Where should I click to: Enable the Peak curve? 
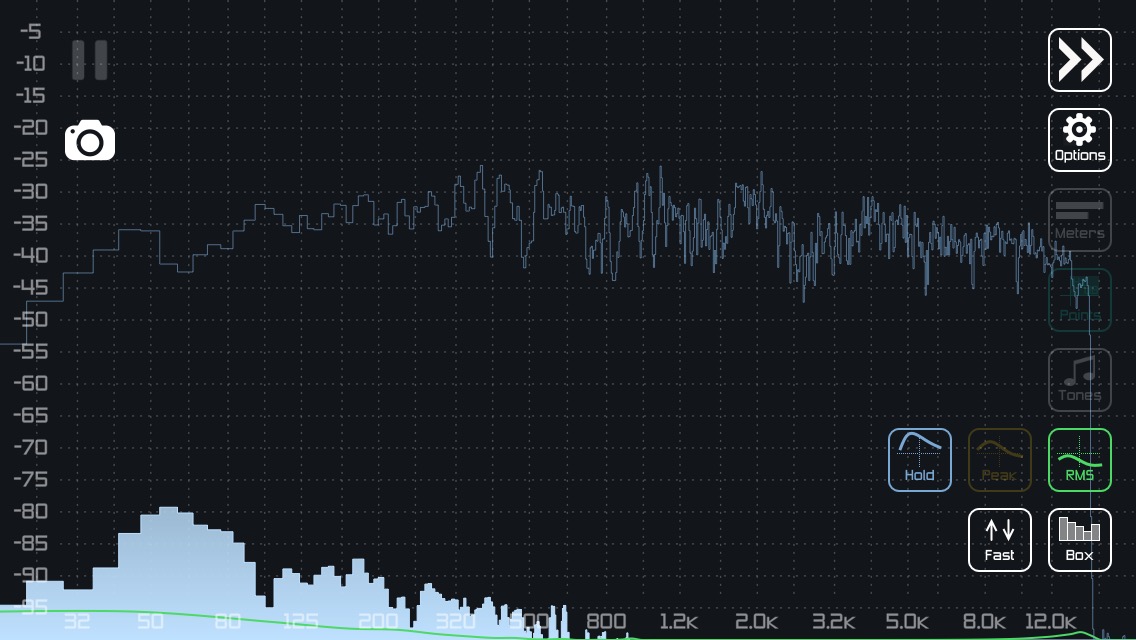(1000, 460)
